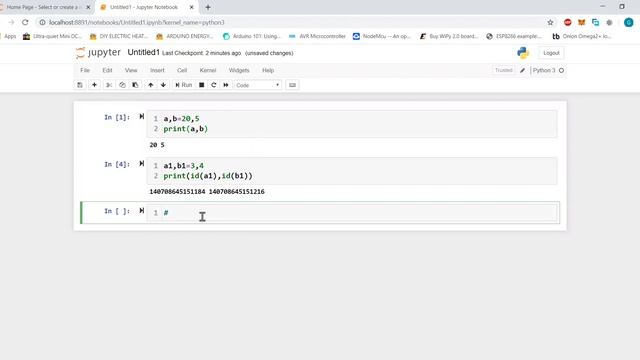Open the View menu
The width and height of the screenshot is (640, 360).
(x=131, y=70)
